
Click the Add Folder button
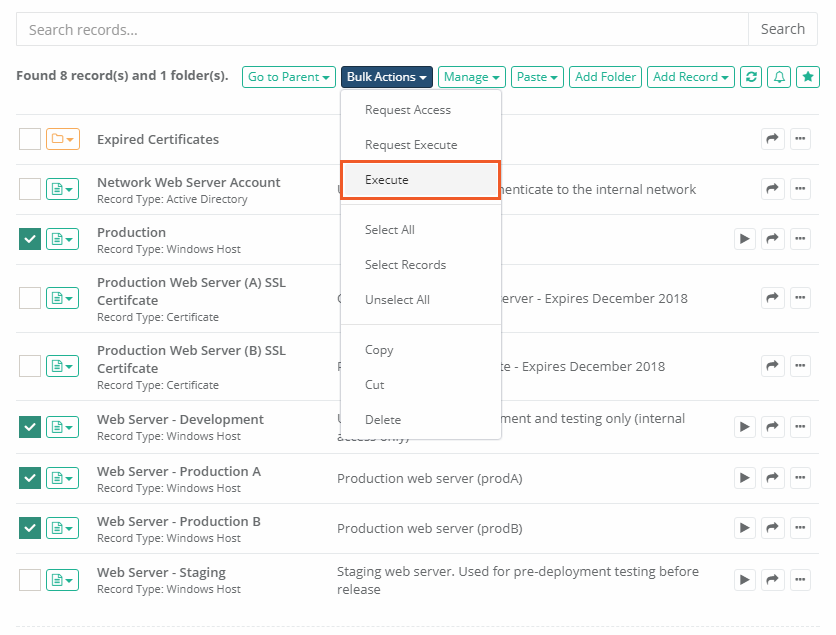(x=606, y=77)
